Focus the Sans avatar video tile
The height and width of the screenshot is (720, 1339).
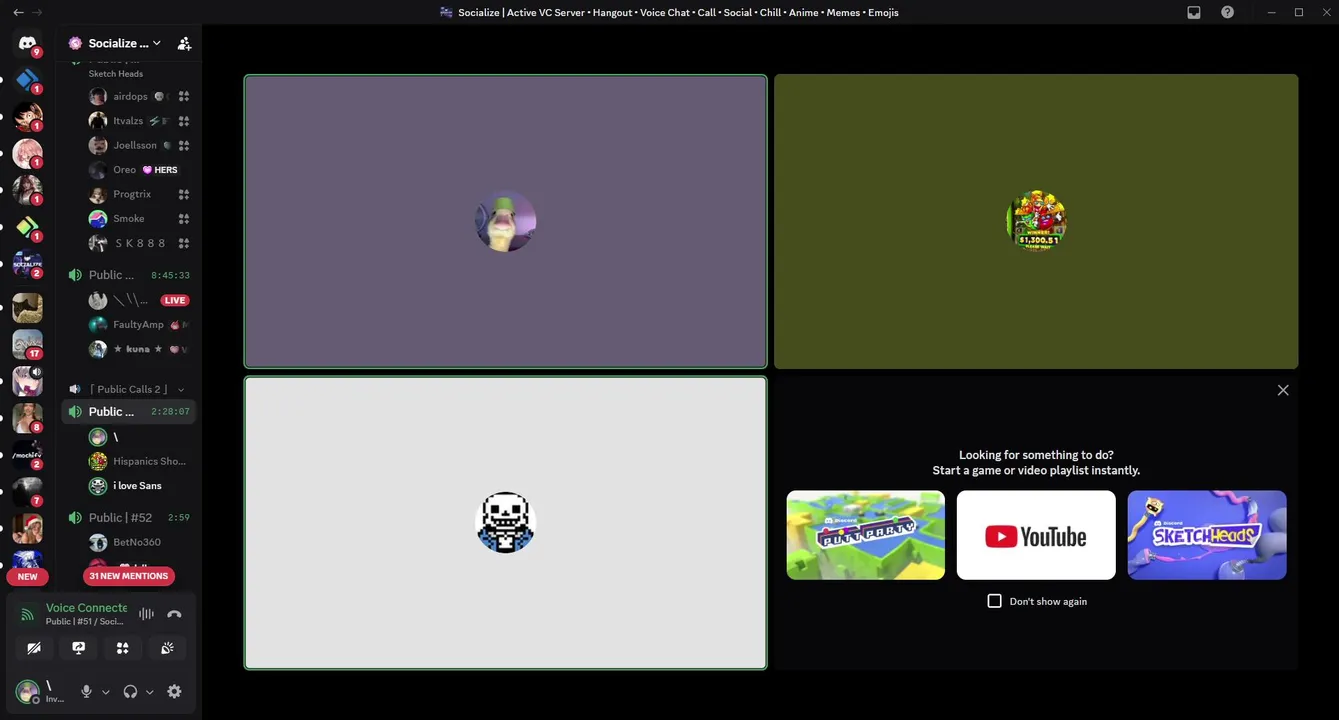[506, 523]
